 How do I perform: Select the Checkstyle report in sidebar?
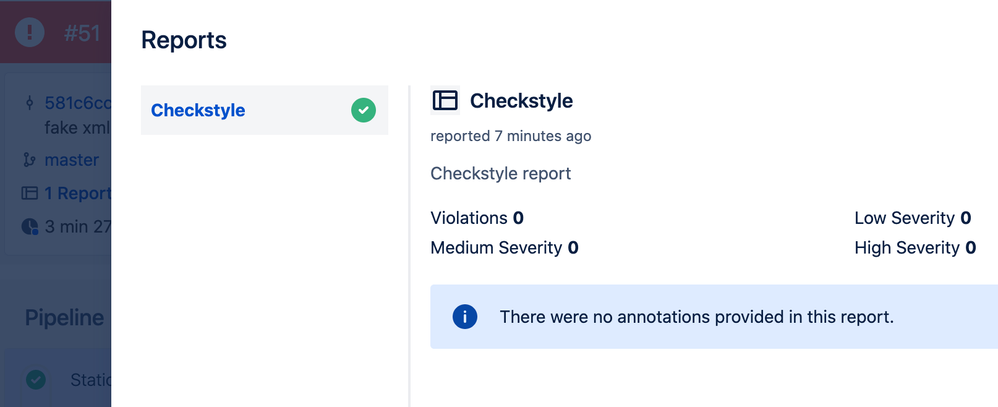coord(264,110)
